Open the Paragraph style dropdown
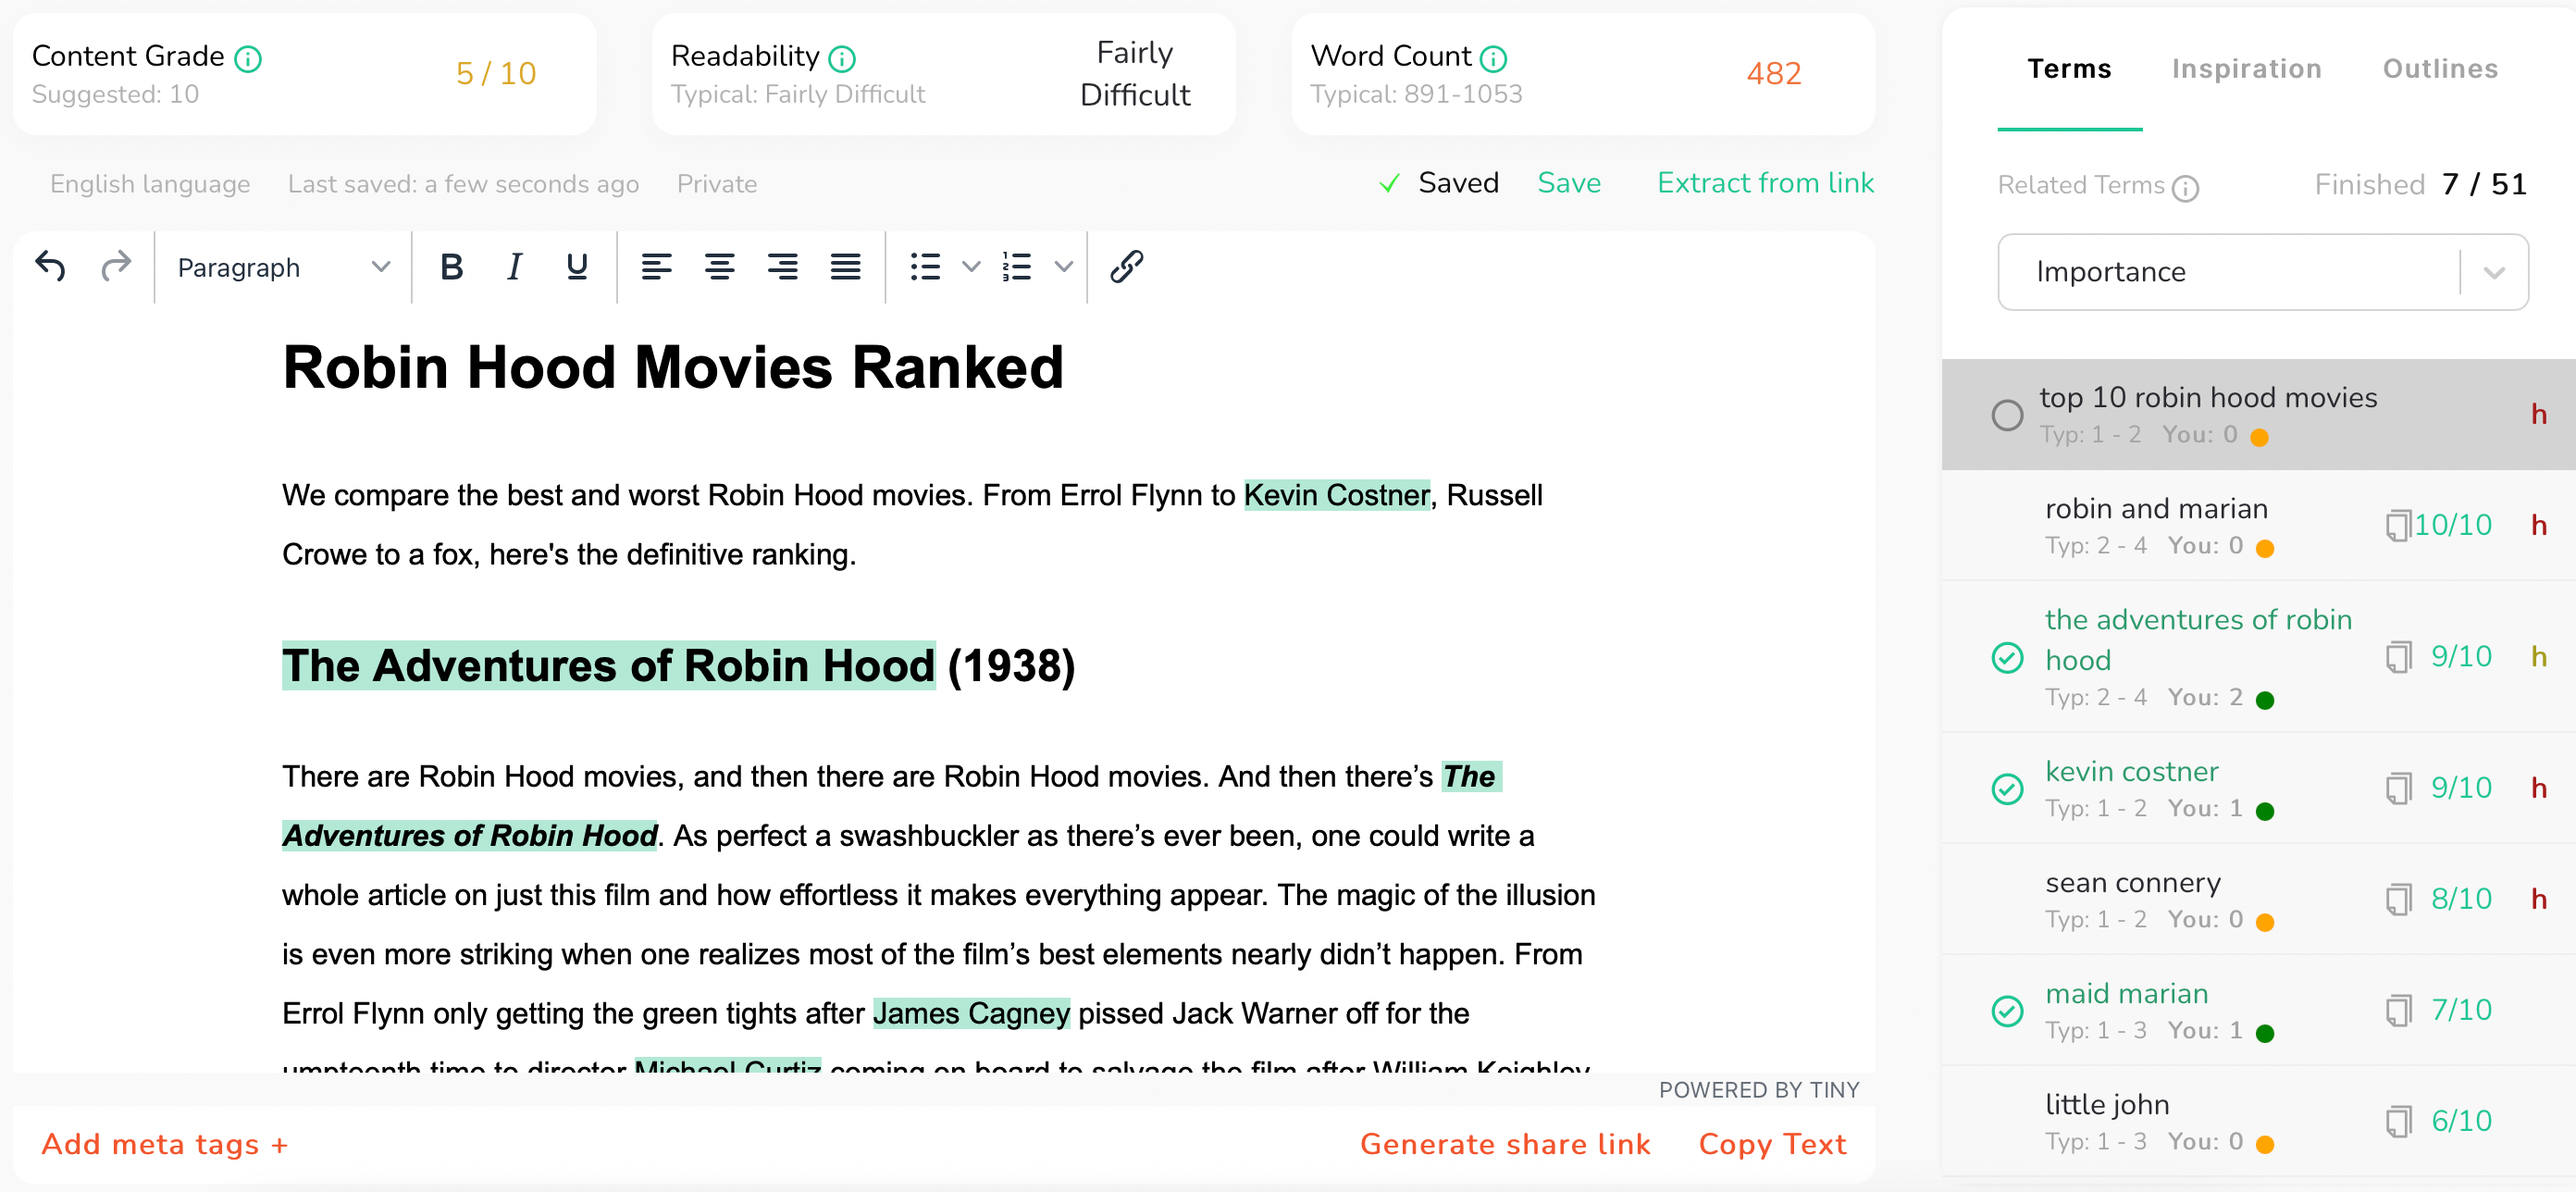Viewport: 2576px width, 1192px height. 282,267
